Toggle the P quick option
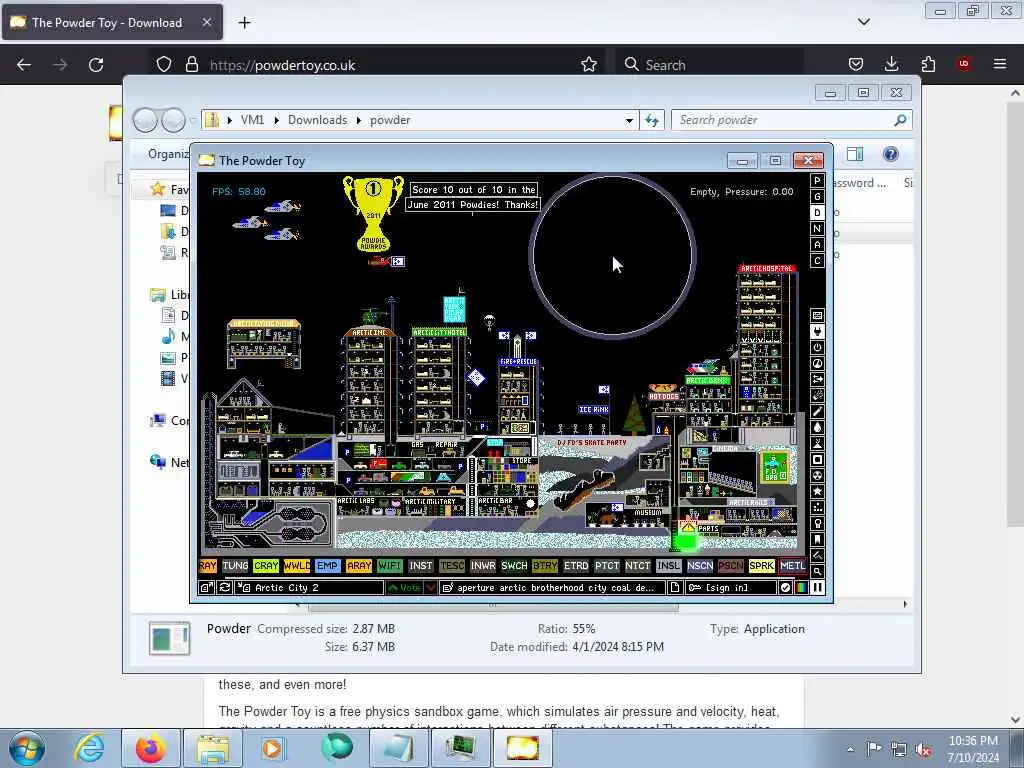The image size is (1024, 768). click(x=817, y=181)
